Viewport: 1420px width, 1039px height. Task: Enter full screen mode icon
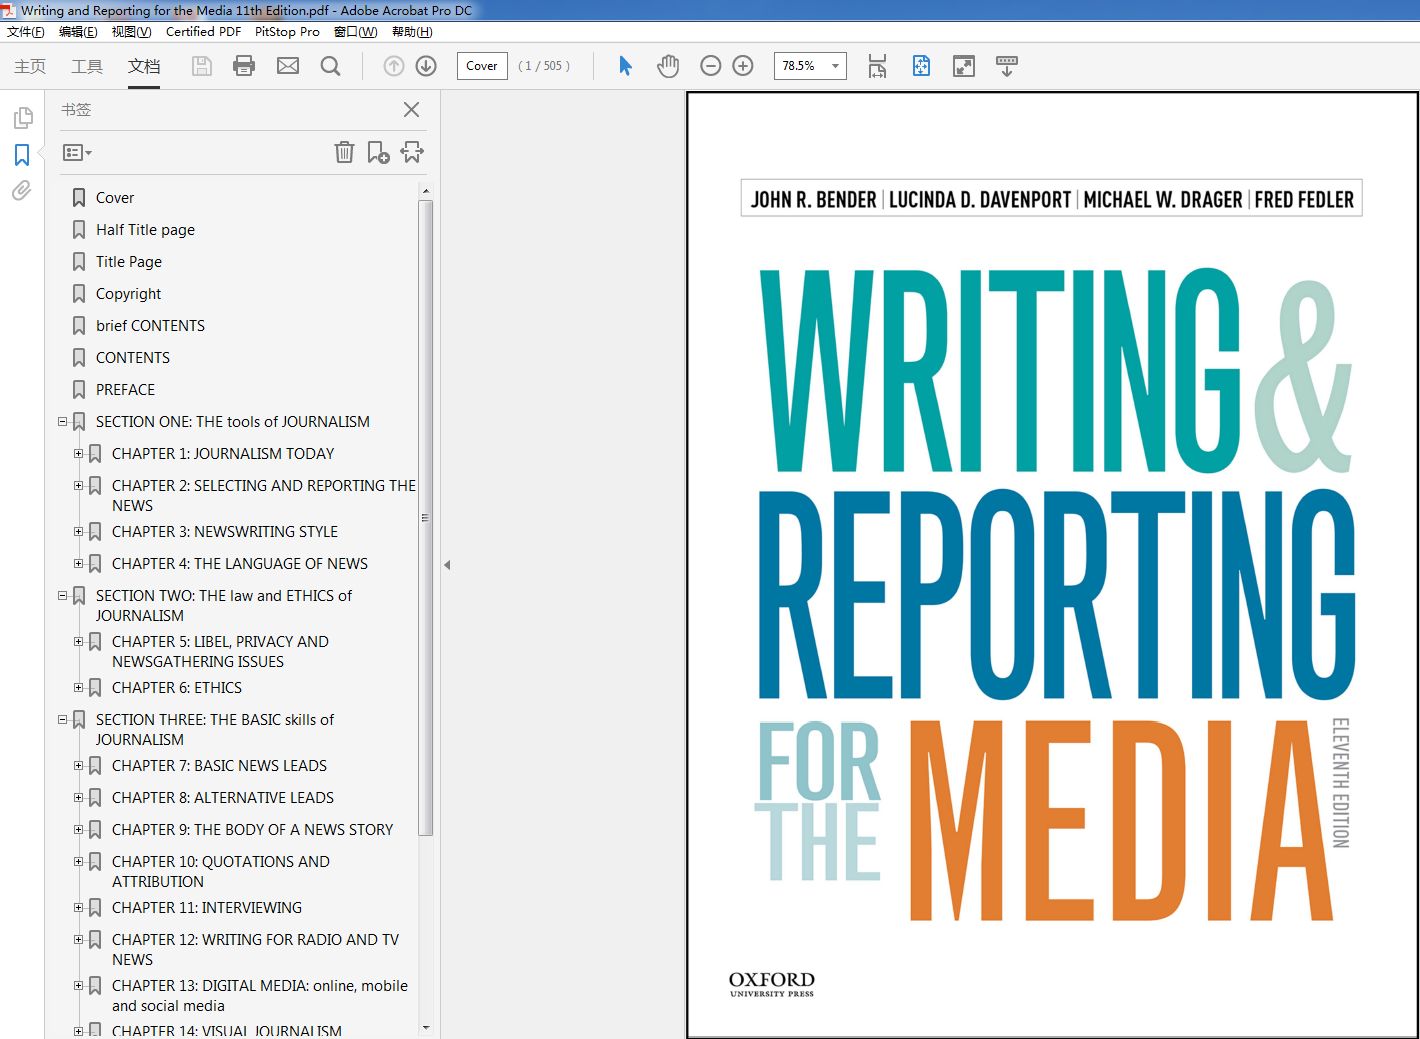[964, 66]
